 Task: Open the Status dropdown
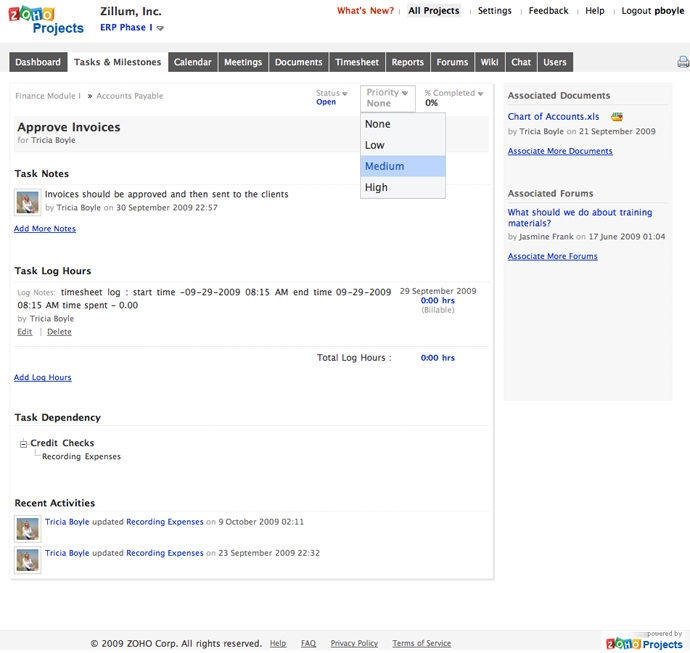(x=332, y=93)
